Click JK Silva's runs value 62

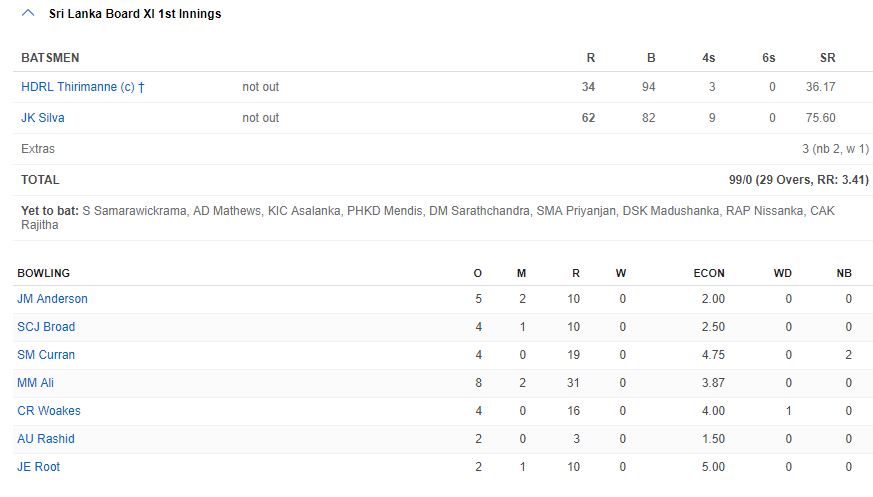pyautogui.click(x=588, y=118)
